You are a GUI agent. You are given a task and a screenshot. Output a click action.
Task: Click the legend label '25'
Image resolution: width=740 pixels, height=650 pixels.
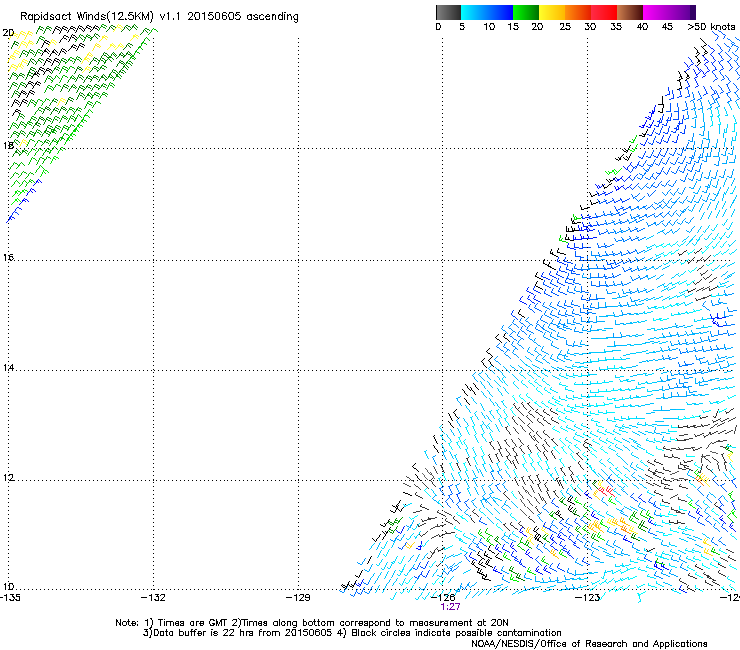[x=565, y=27]
